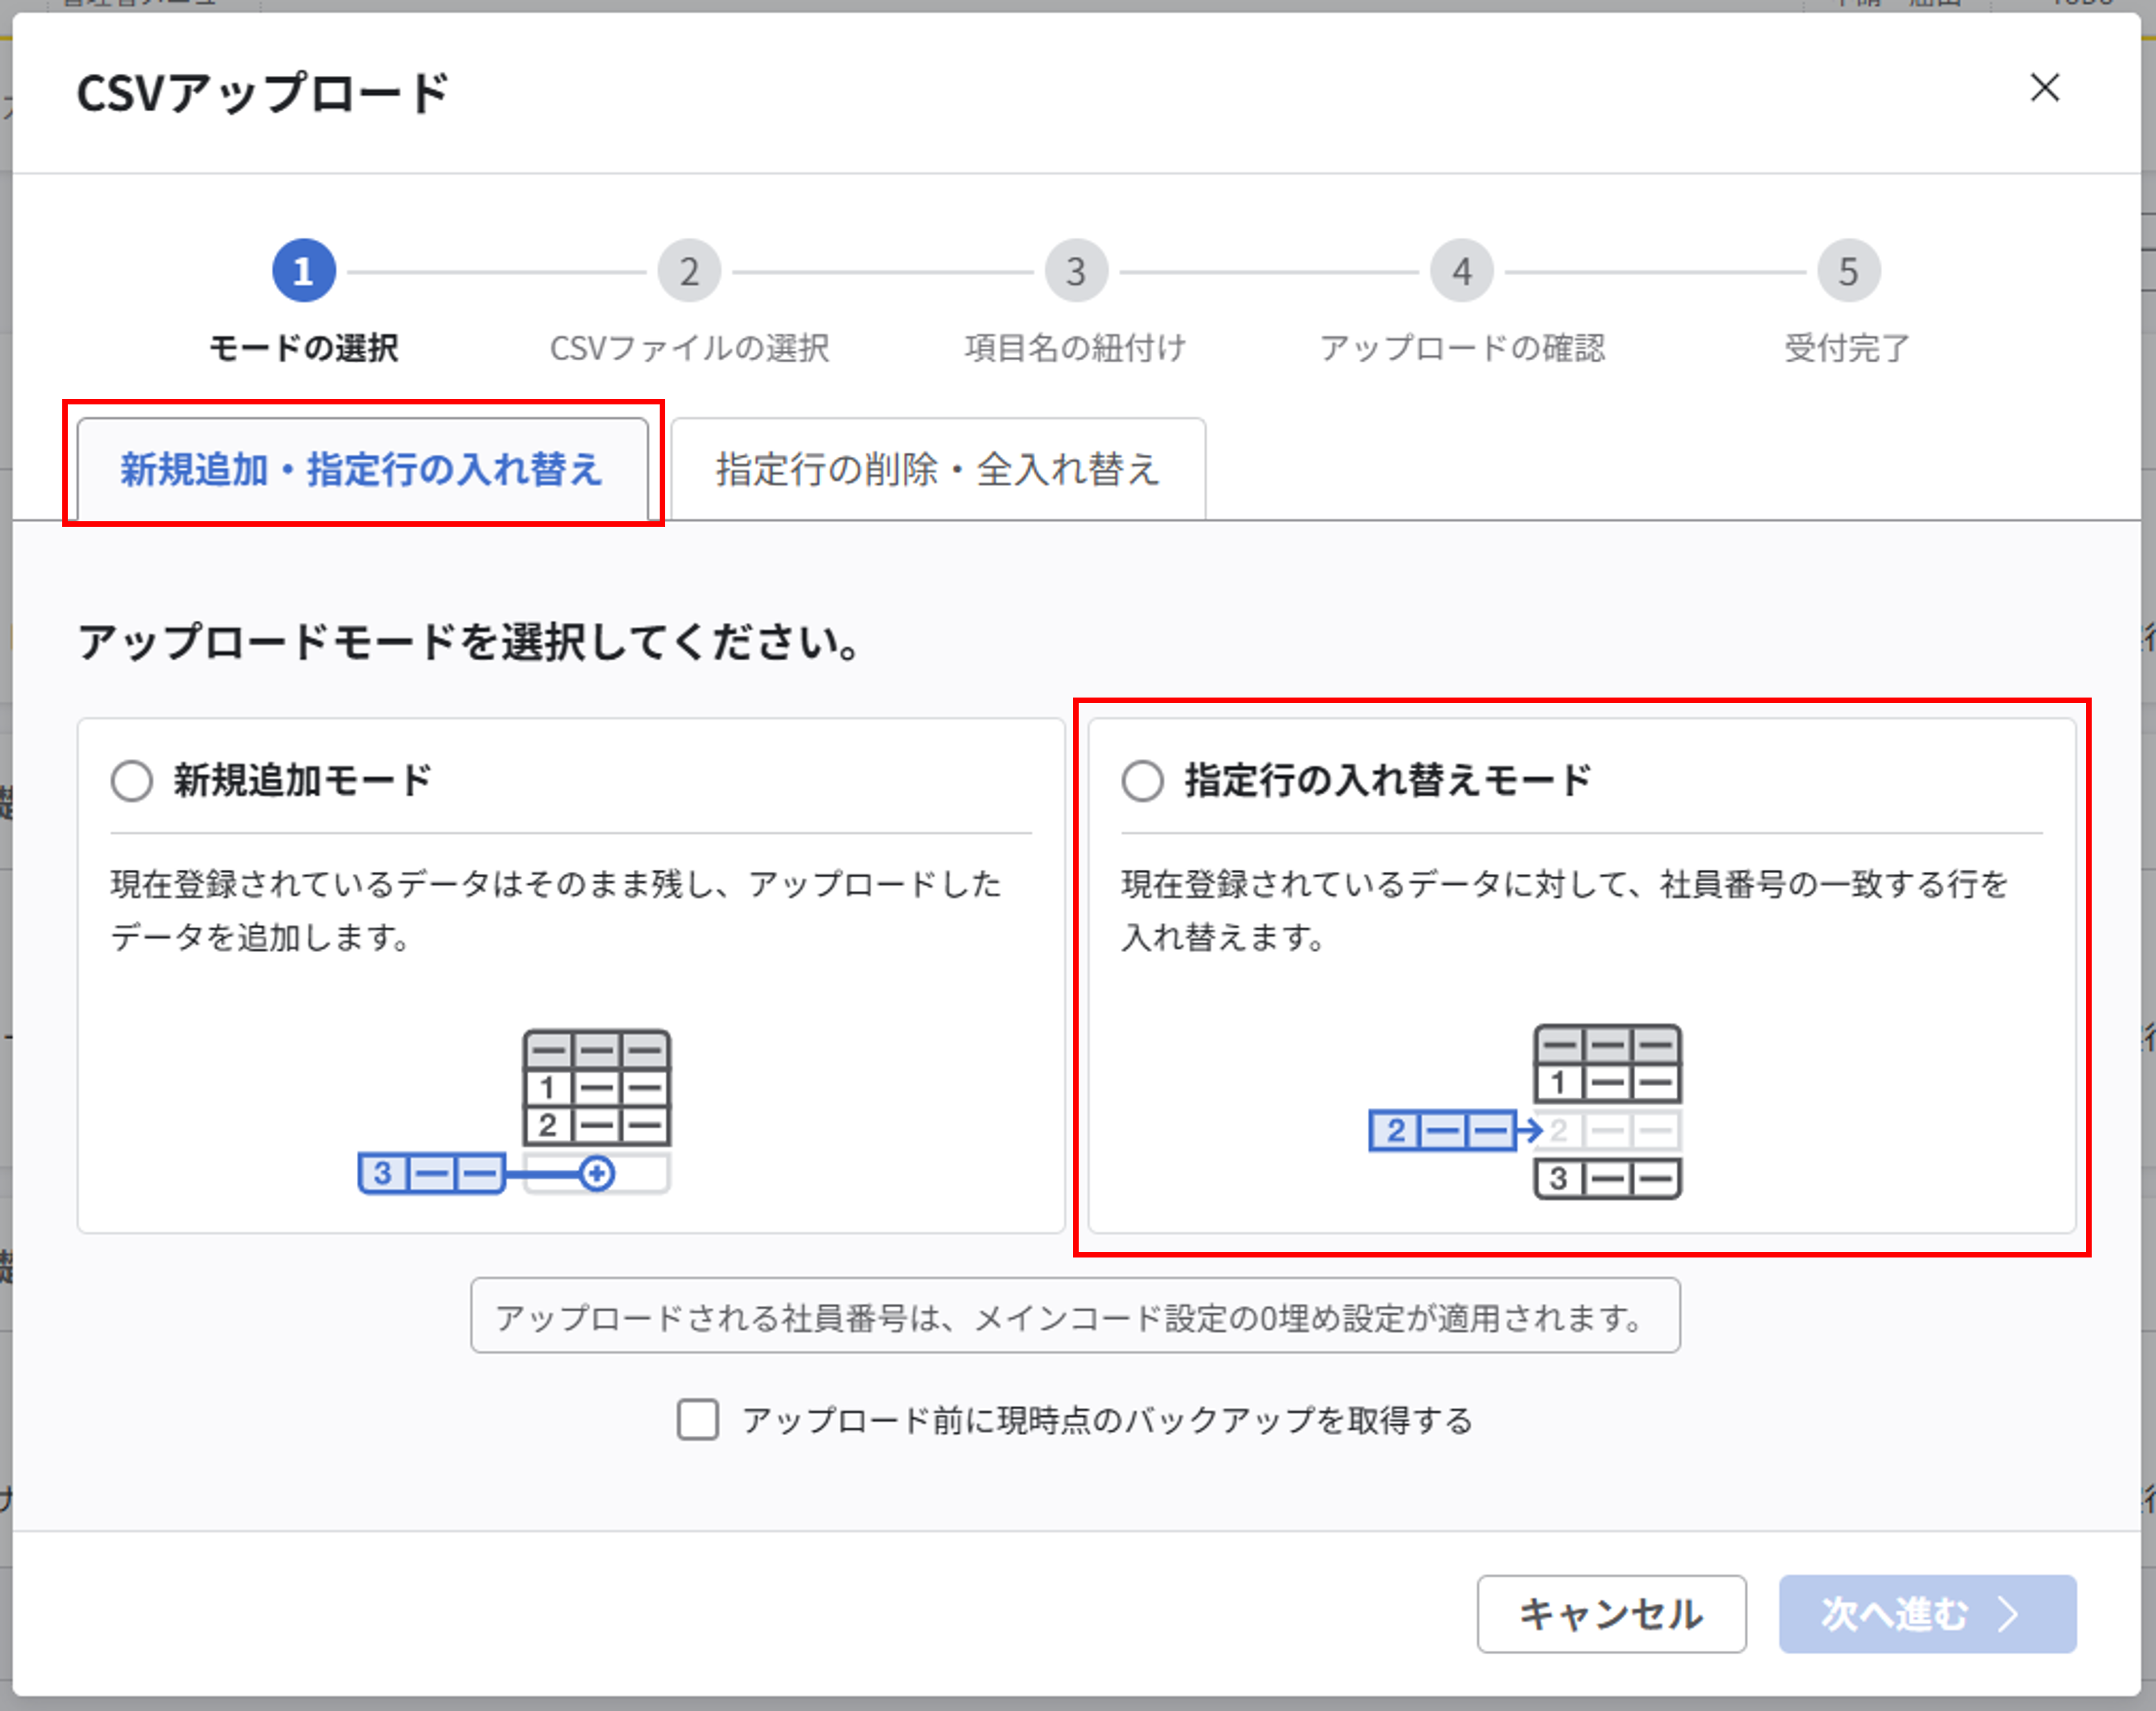Switch to 指定行の削除・全入れ替え tab

click(938, 469)
